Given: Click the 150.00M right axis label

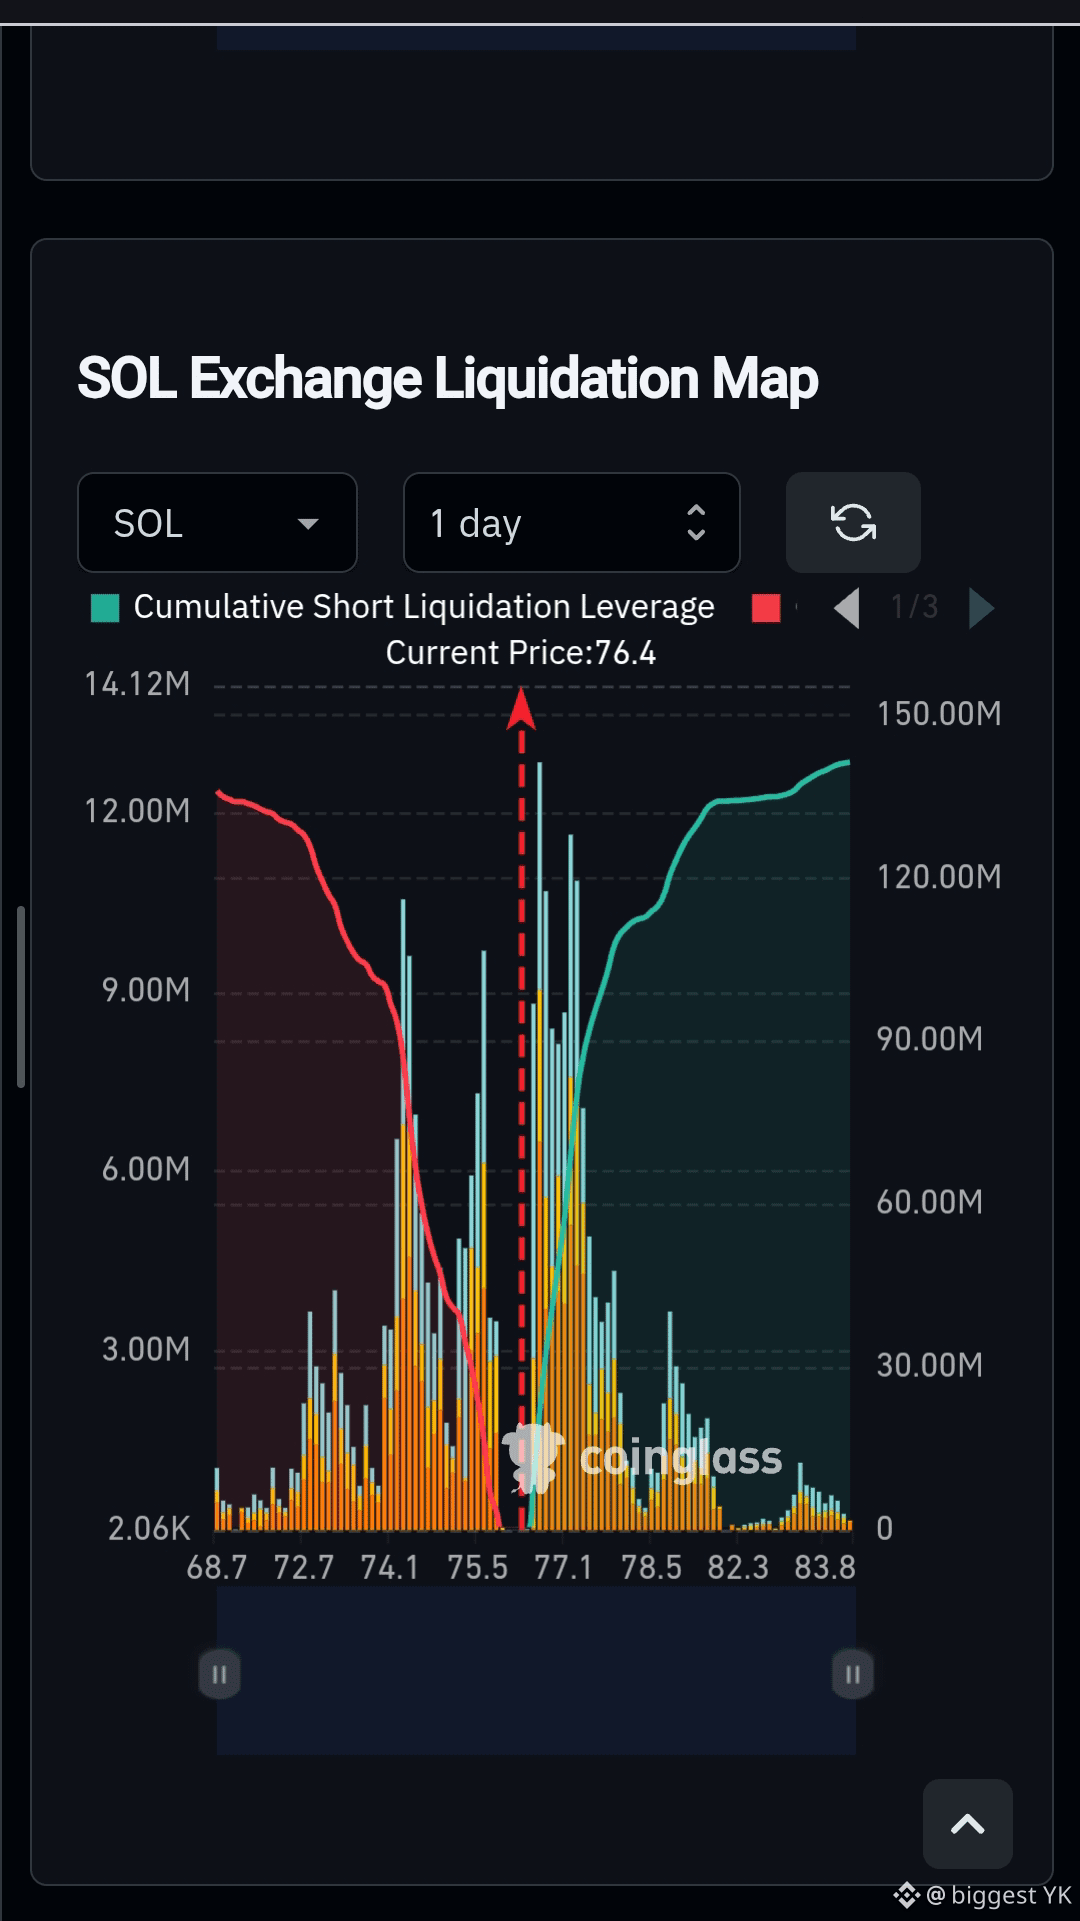Looking at the screenshot, I should click(939, 714).
